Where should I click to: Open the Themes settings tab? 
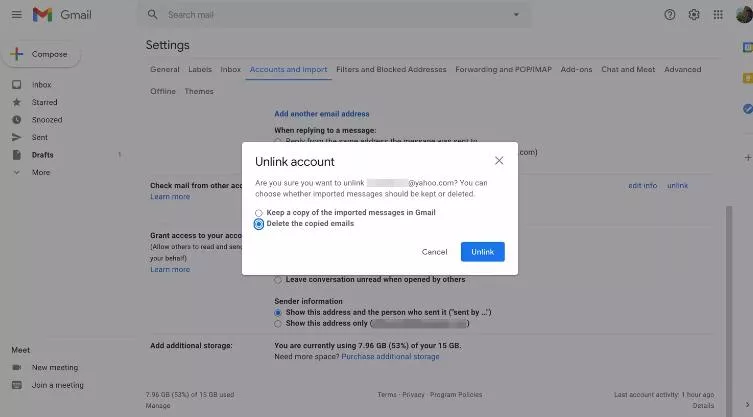[199, 91]
